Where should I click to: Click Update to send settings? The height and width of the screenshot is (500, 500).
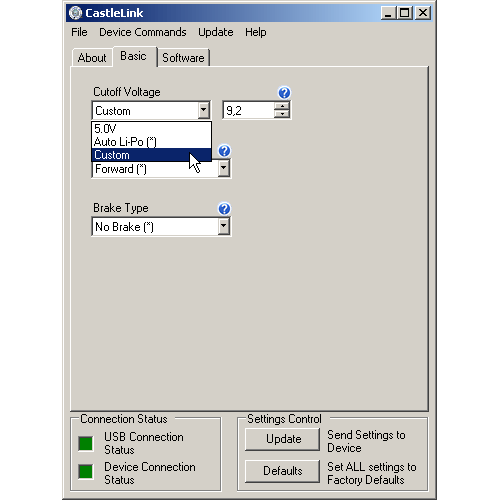pyautogui.click(x=283, y=439)
